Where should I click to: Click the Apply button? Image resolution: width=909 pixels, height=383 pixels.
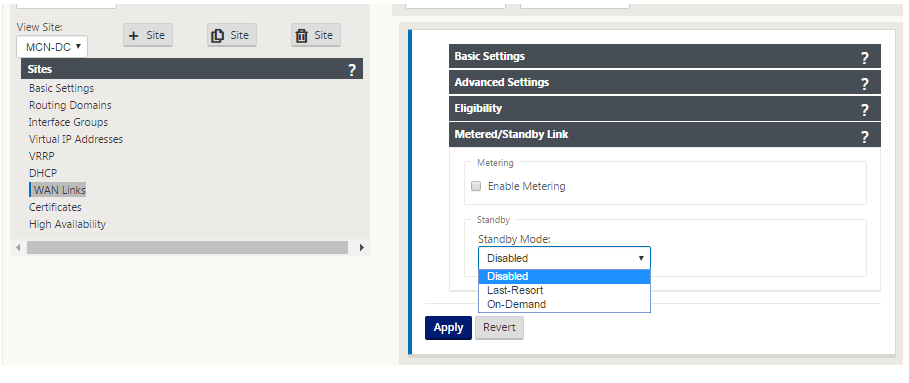(448, 327)
